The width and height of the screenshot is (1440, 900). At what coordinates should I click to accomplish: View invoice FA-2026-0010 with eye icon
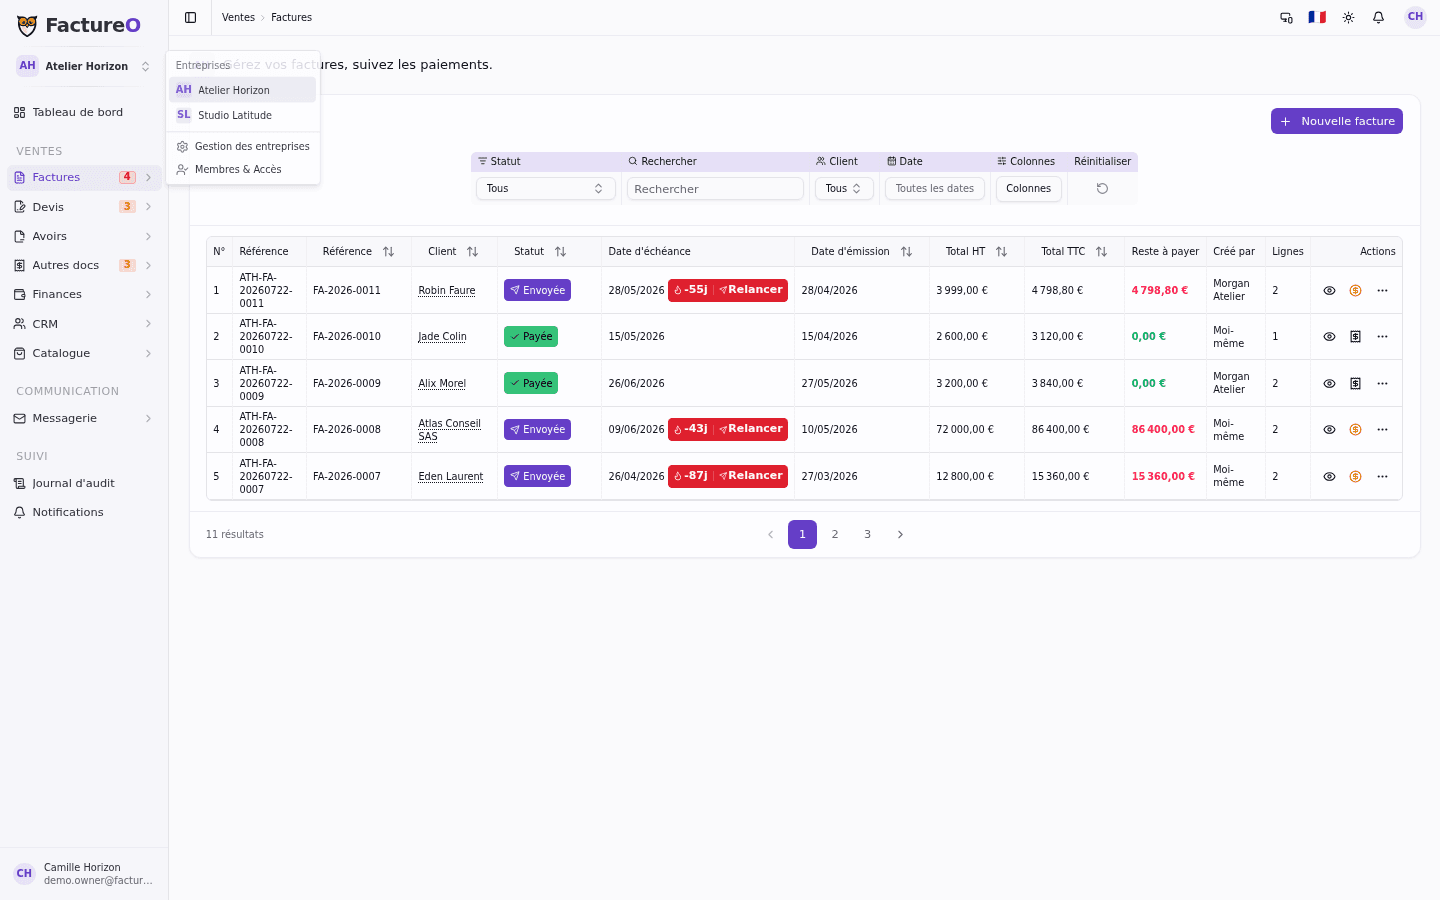(1329, 336)
